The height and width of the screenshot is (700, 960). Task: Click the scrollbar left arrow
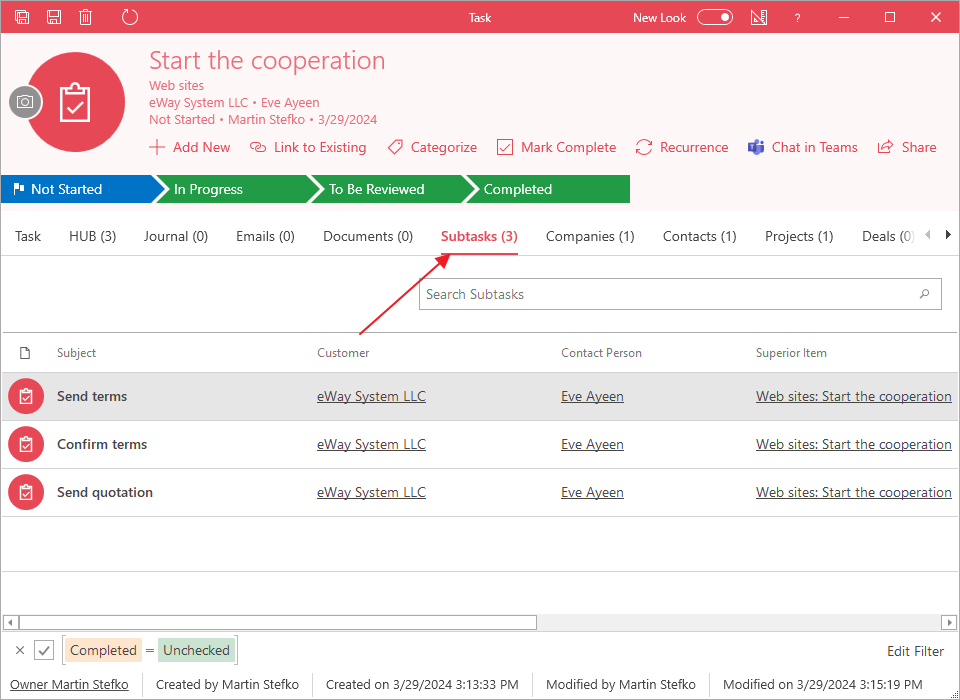point(10,622)
